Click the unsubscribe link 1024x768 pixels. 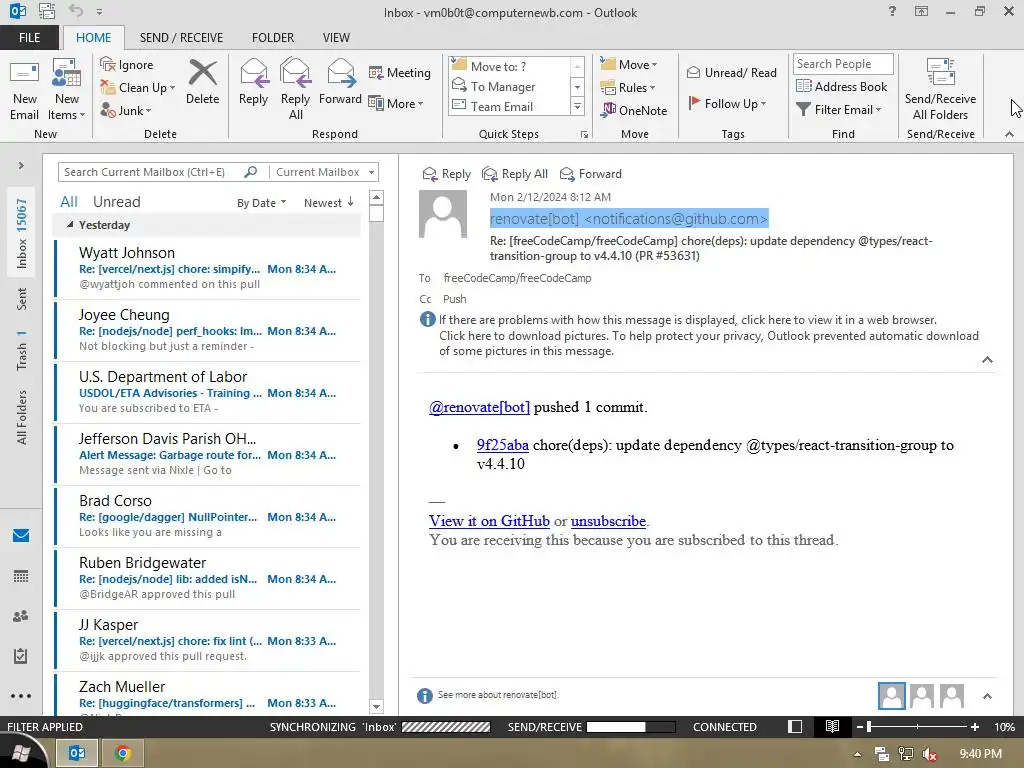[609, 521]
